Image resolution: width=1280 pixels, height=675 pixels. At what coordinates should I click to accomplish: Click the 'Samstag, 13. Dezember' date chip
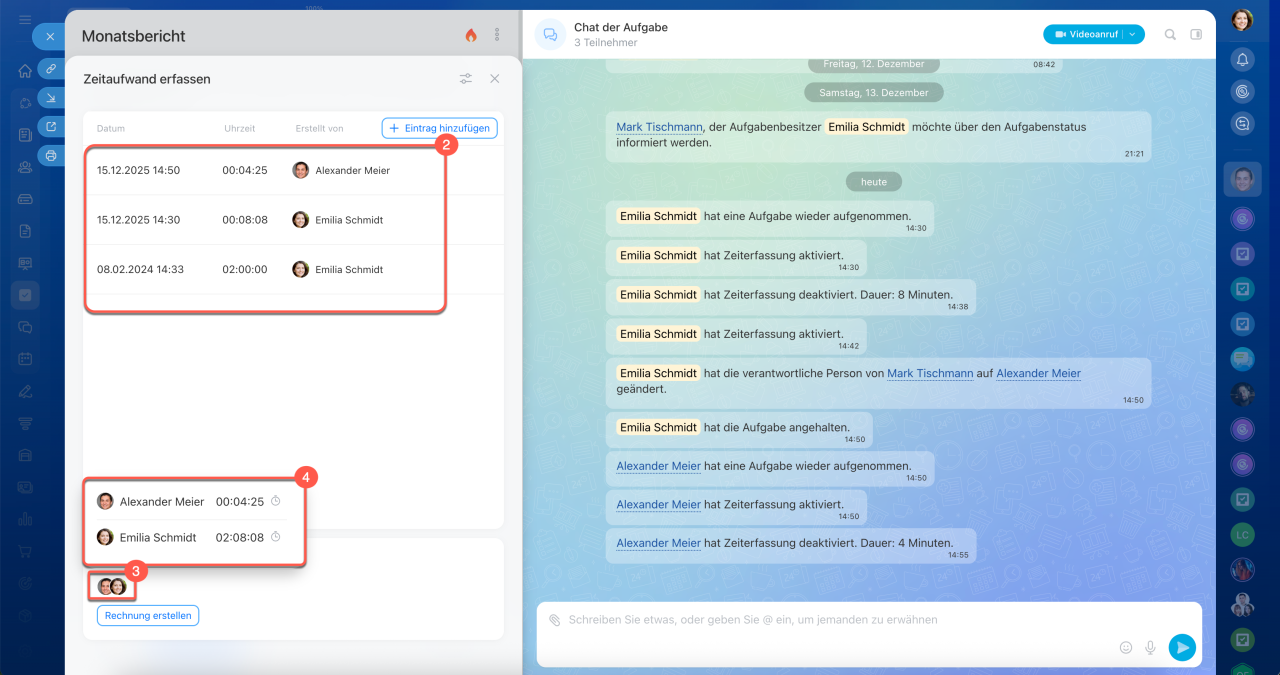pyautogui.click(x=876, y=92)
